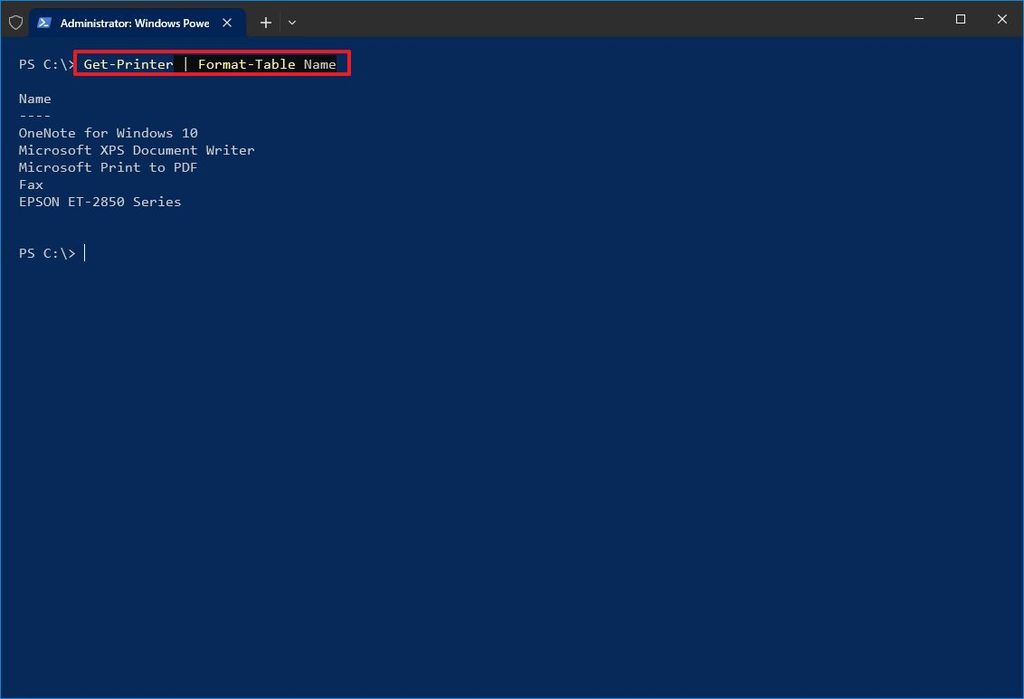The height and width of the screenshot is (699, 1024).
Task: Select the highlighted Get-Printer command text
Action: [x=127, y=63]
